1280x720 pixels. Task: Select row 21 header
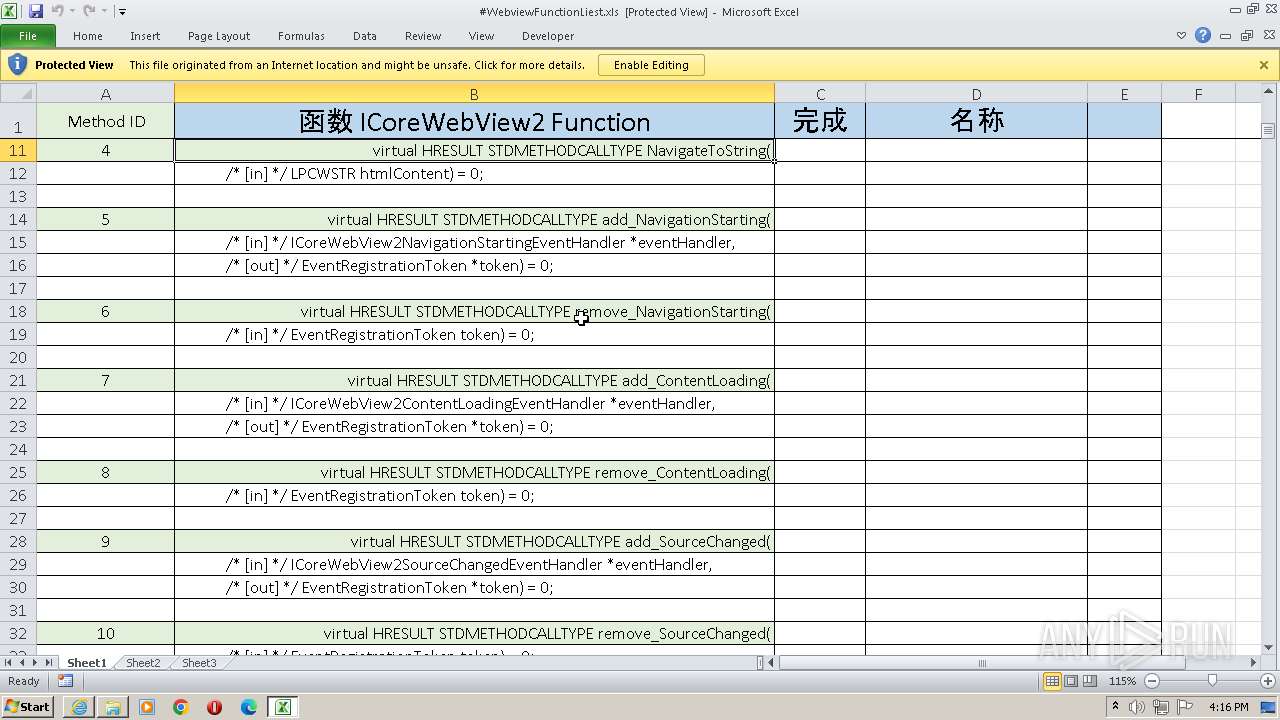point(18,381)
